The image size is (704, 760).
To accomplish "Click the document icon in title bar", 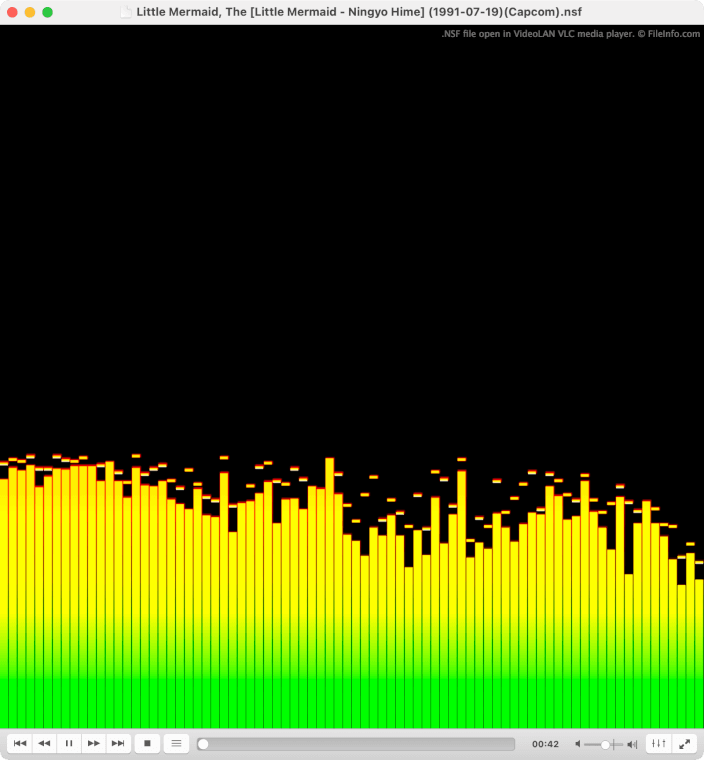I will point(126,12).
